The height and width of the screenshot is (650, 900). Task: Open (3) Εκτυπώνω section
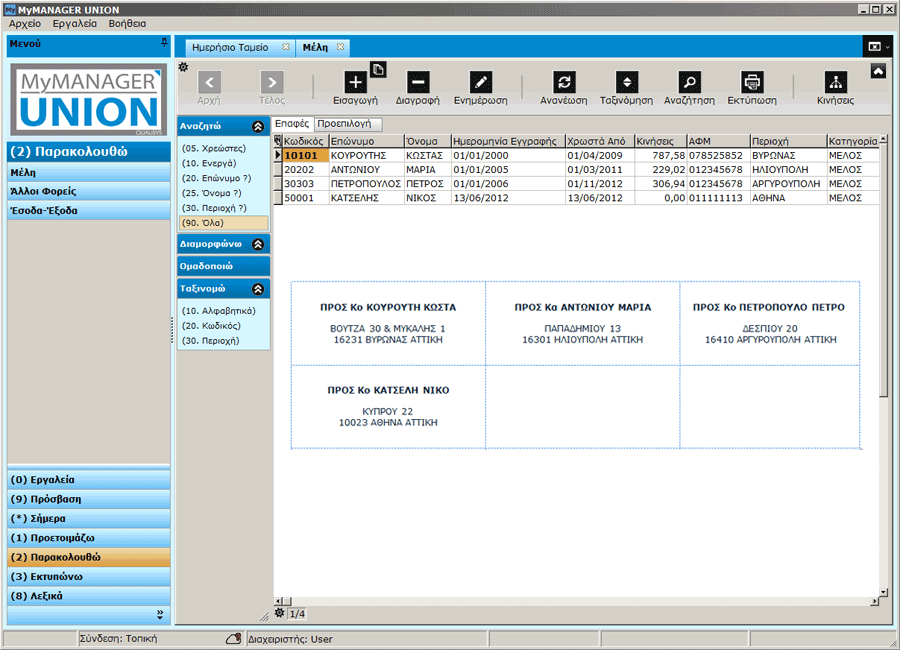[89, 577]
